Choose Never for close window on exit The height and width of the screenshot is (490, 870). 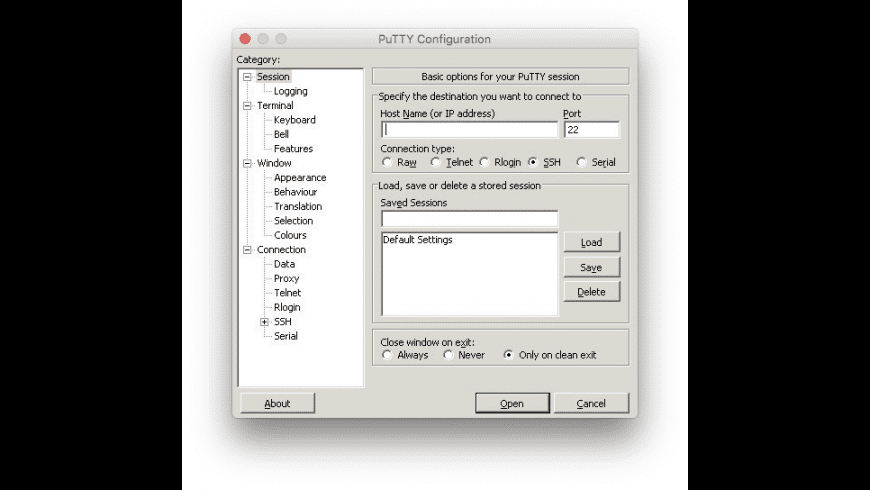448,355
